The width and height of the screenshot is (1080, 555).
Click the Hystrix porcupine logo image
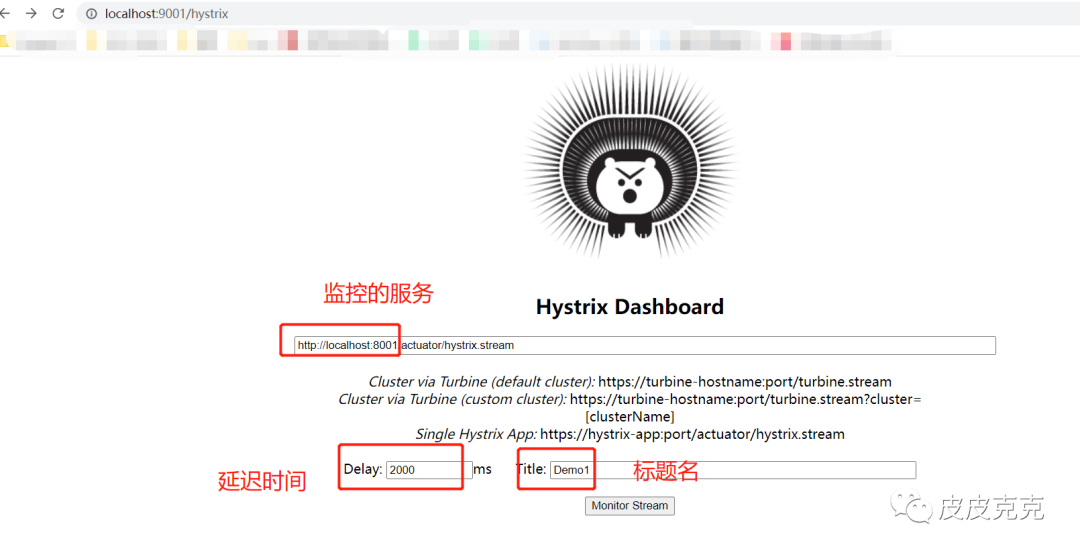click(630, 162)
